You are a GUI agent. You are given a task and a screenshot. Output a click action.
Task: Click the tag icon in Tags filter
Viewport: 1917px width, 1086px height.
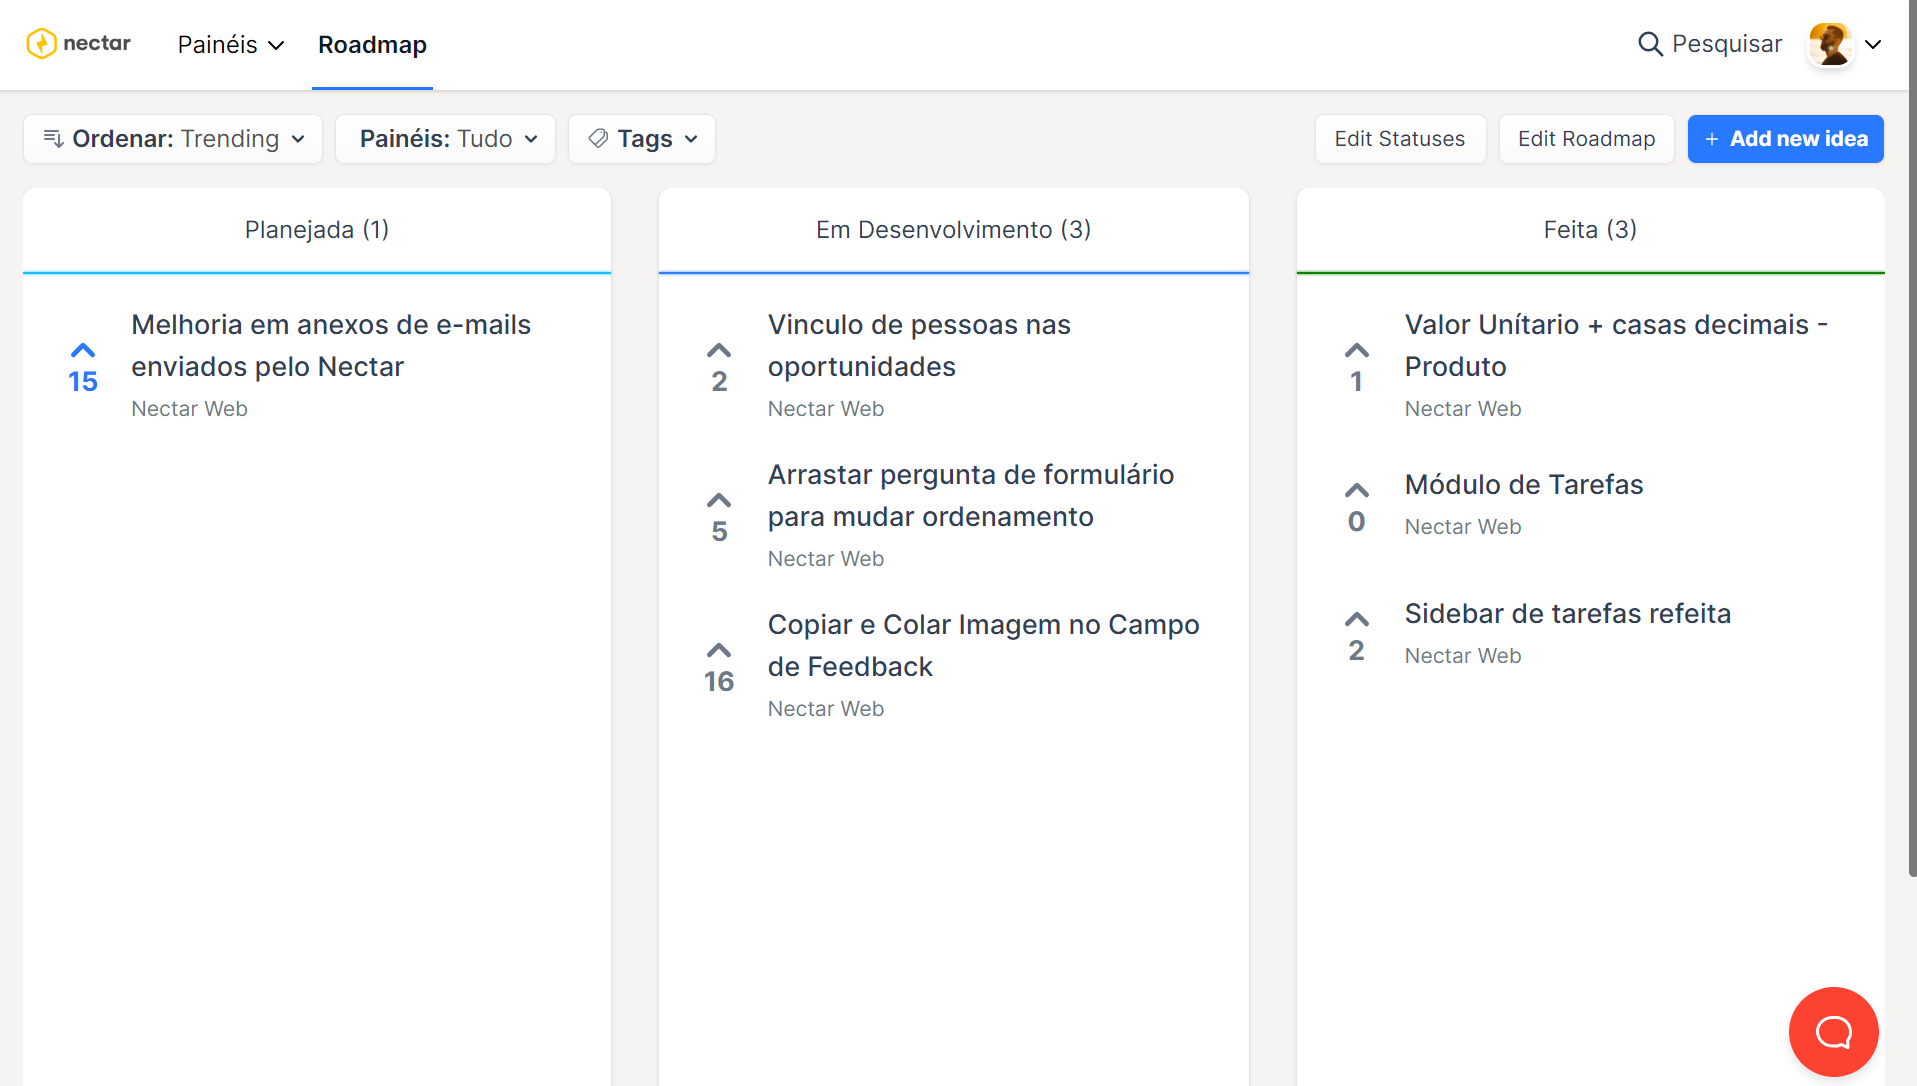pyautogui.click(x=598, y=139)
